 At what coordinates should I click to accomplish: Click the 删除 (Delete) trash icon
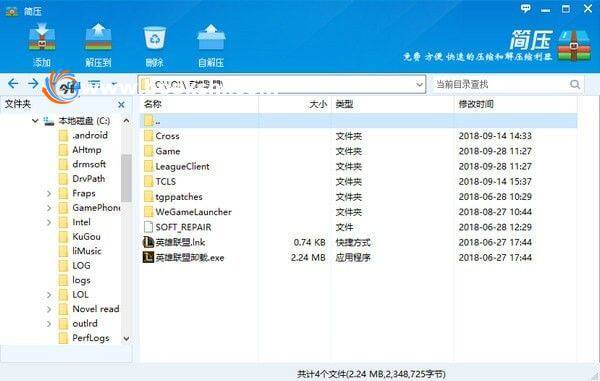(x=155, y=37)
